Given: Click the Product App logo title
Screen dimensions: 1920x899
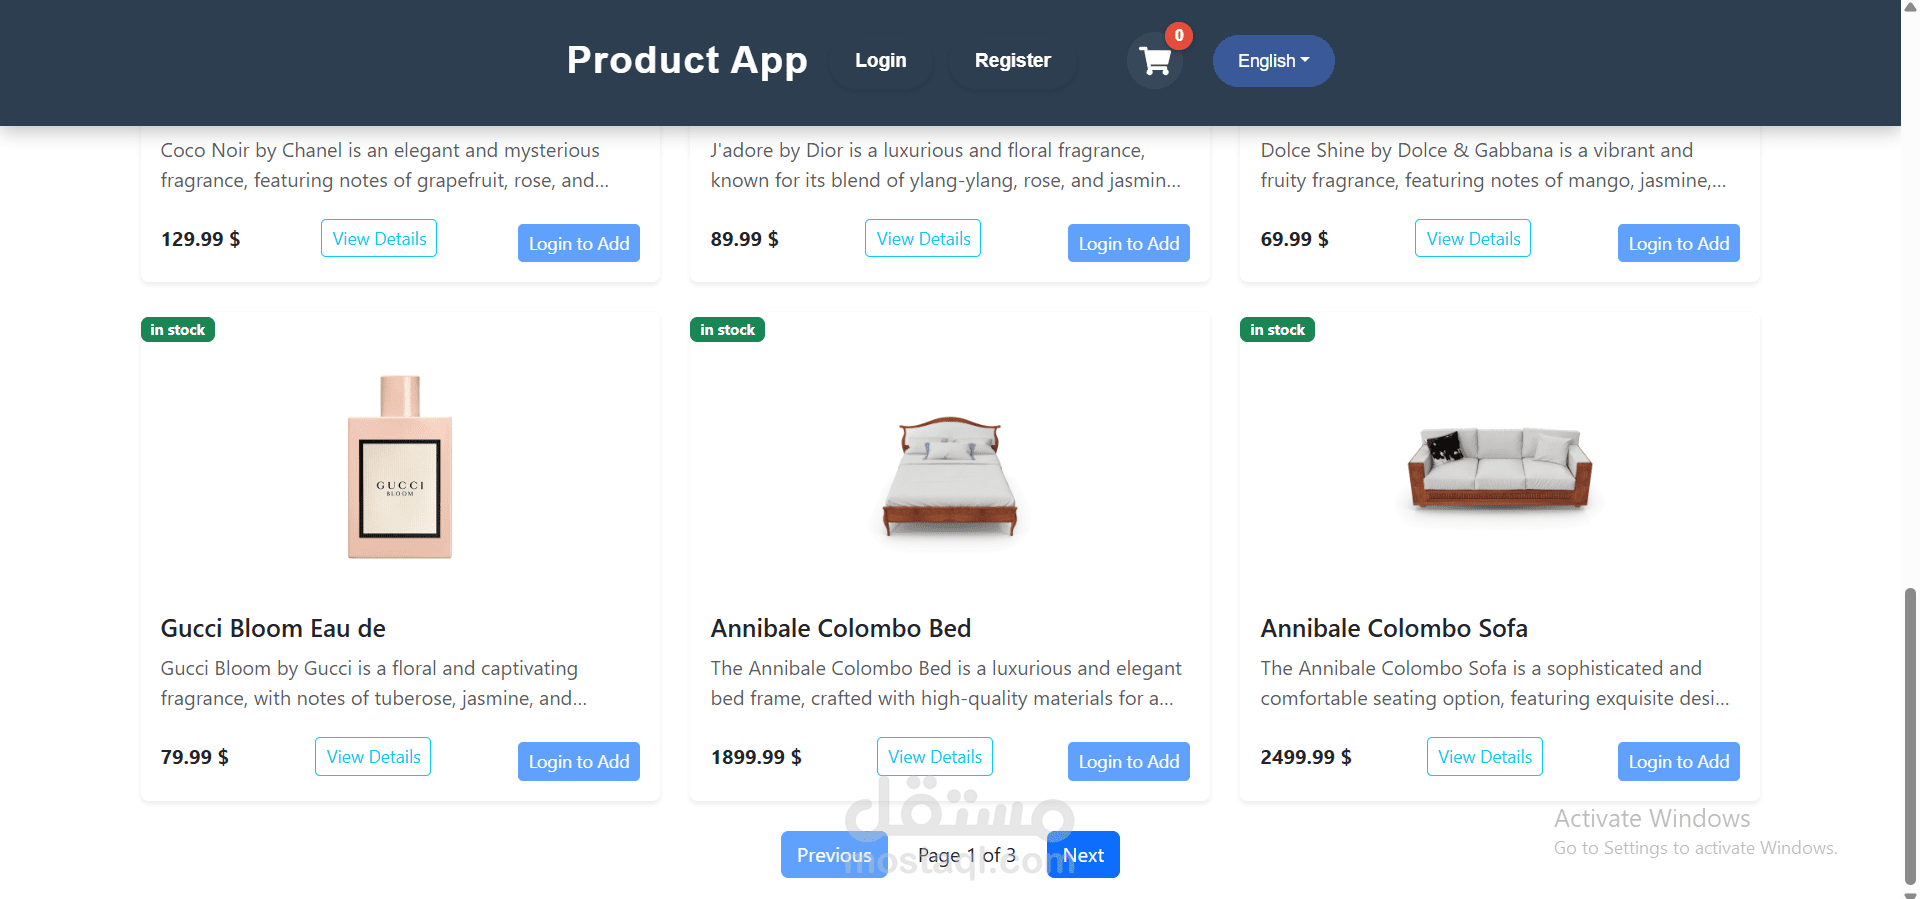Looking at the screenshot, I should (x=687, y=60).
